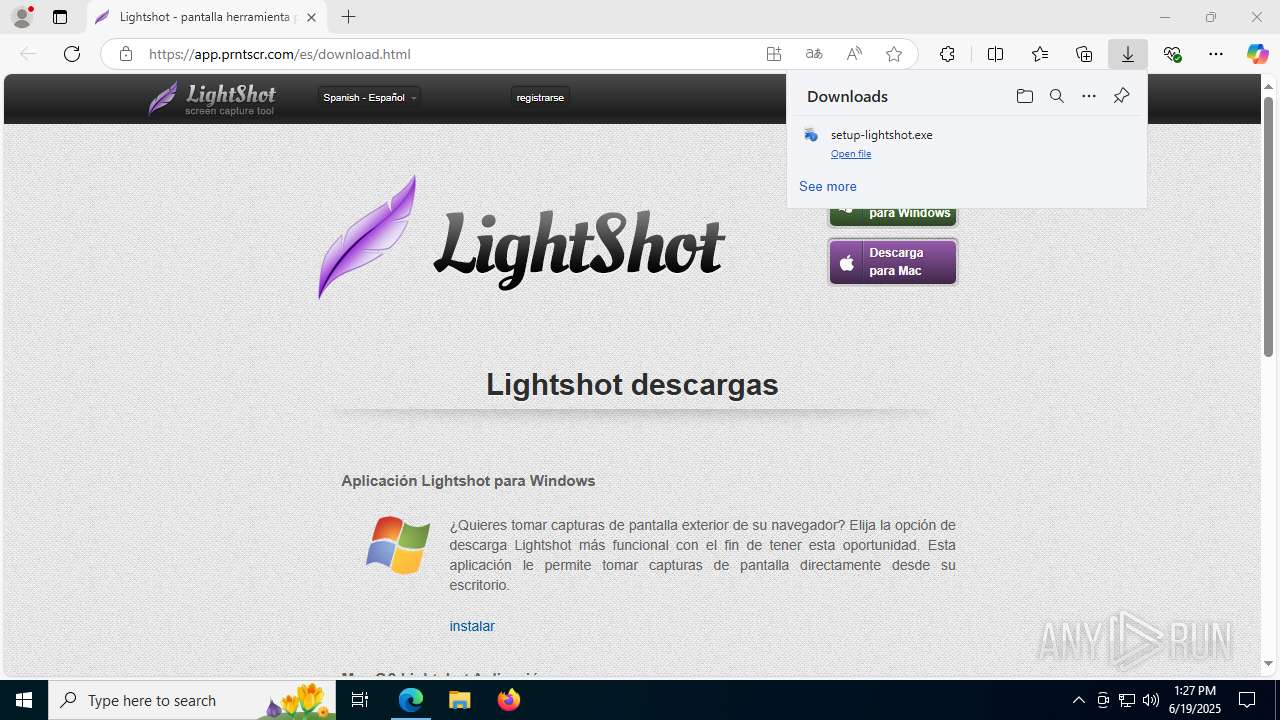
Task: Click the translate page icon
Action: click(814, 54)
